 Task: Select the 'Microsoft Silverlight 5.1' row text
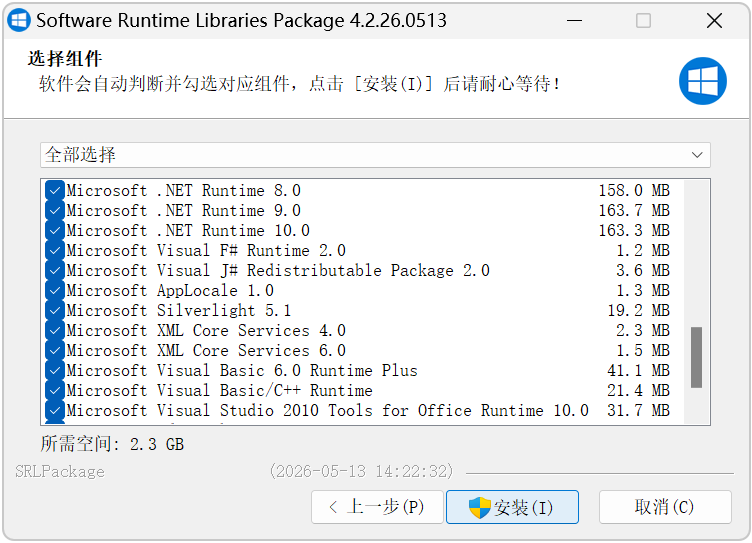[x=178, y=310]
